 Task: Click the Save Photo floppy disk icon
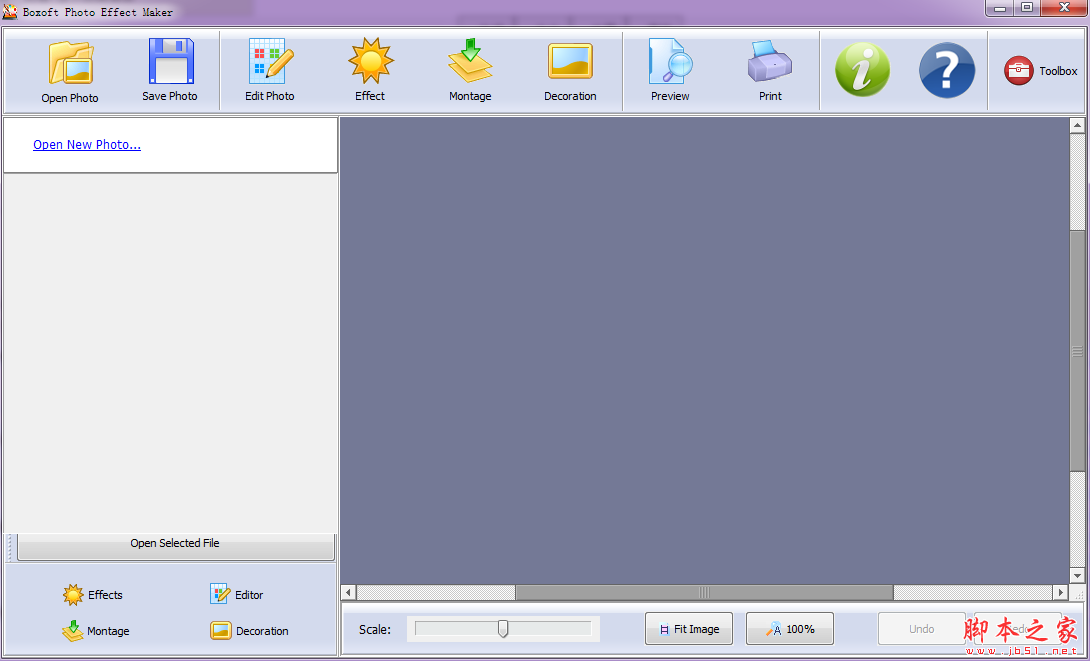pos(171,61)
